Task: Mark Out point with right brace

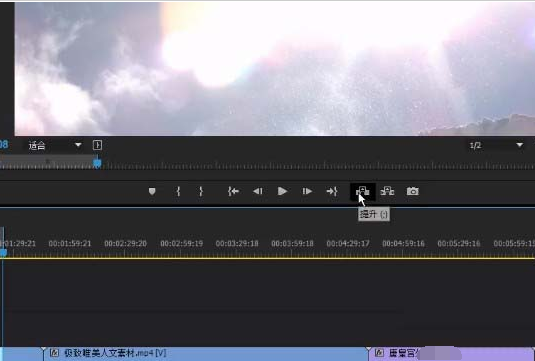Action: (x=201, y=191)
